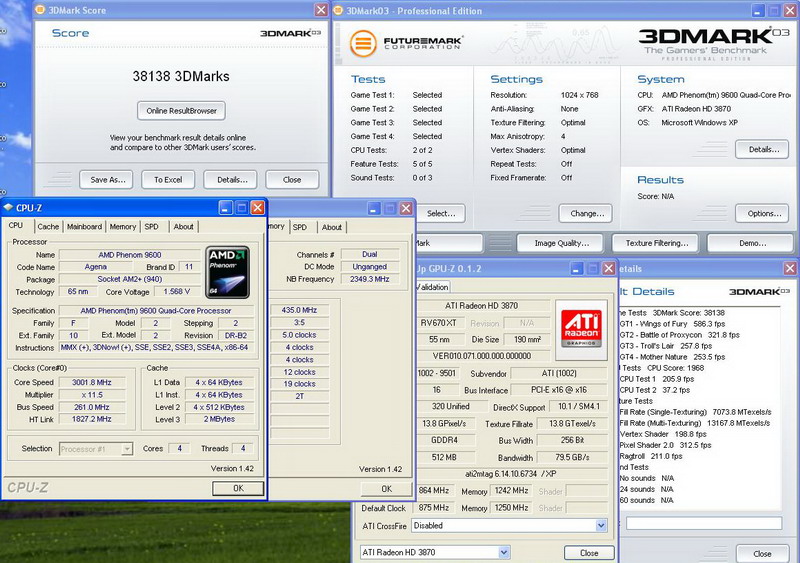Click the Bus Speed value 261.0 MHz
This screenshot has width=800, height=563.
pos(92,407)
